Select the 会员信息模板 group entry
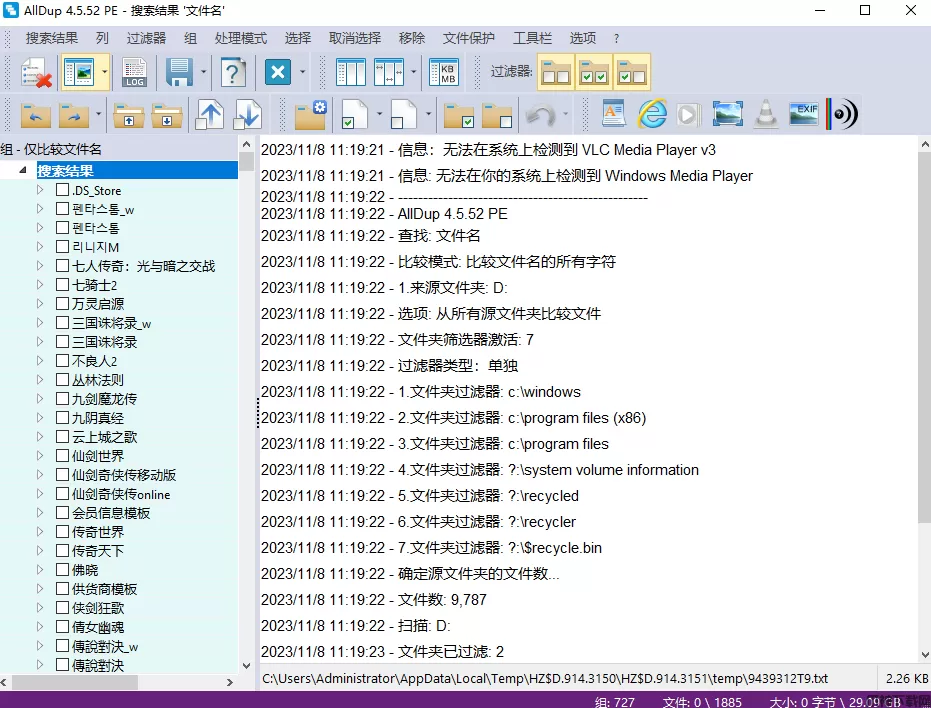 pyautogui.click(x=111, y=513)
